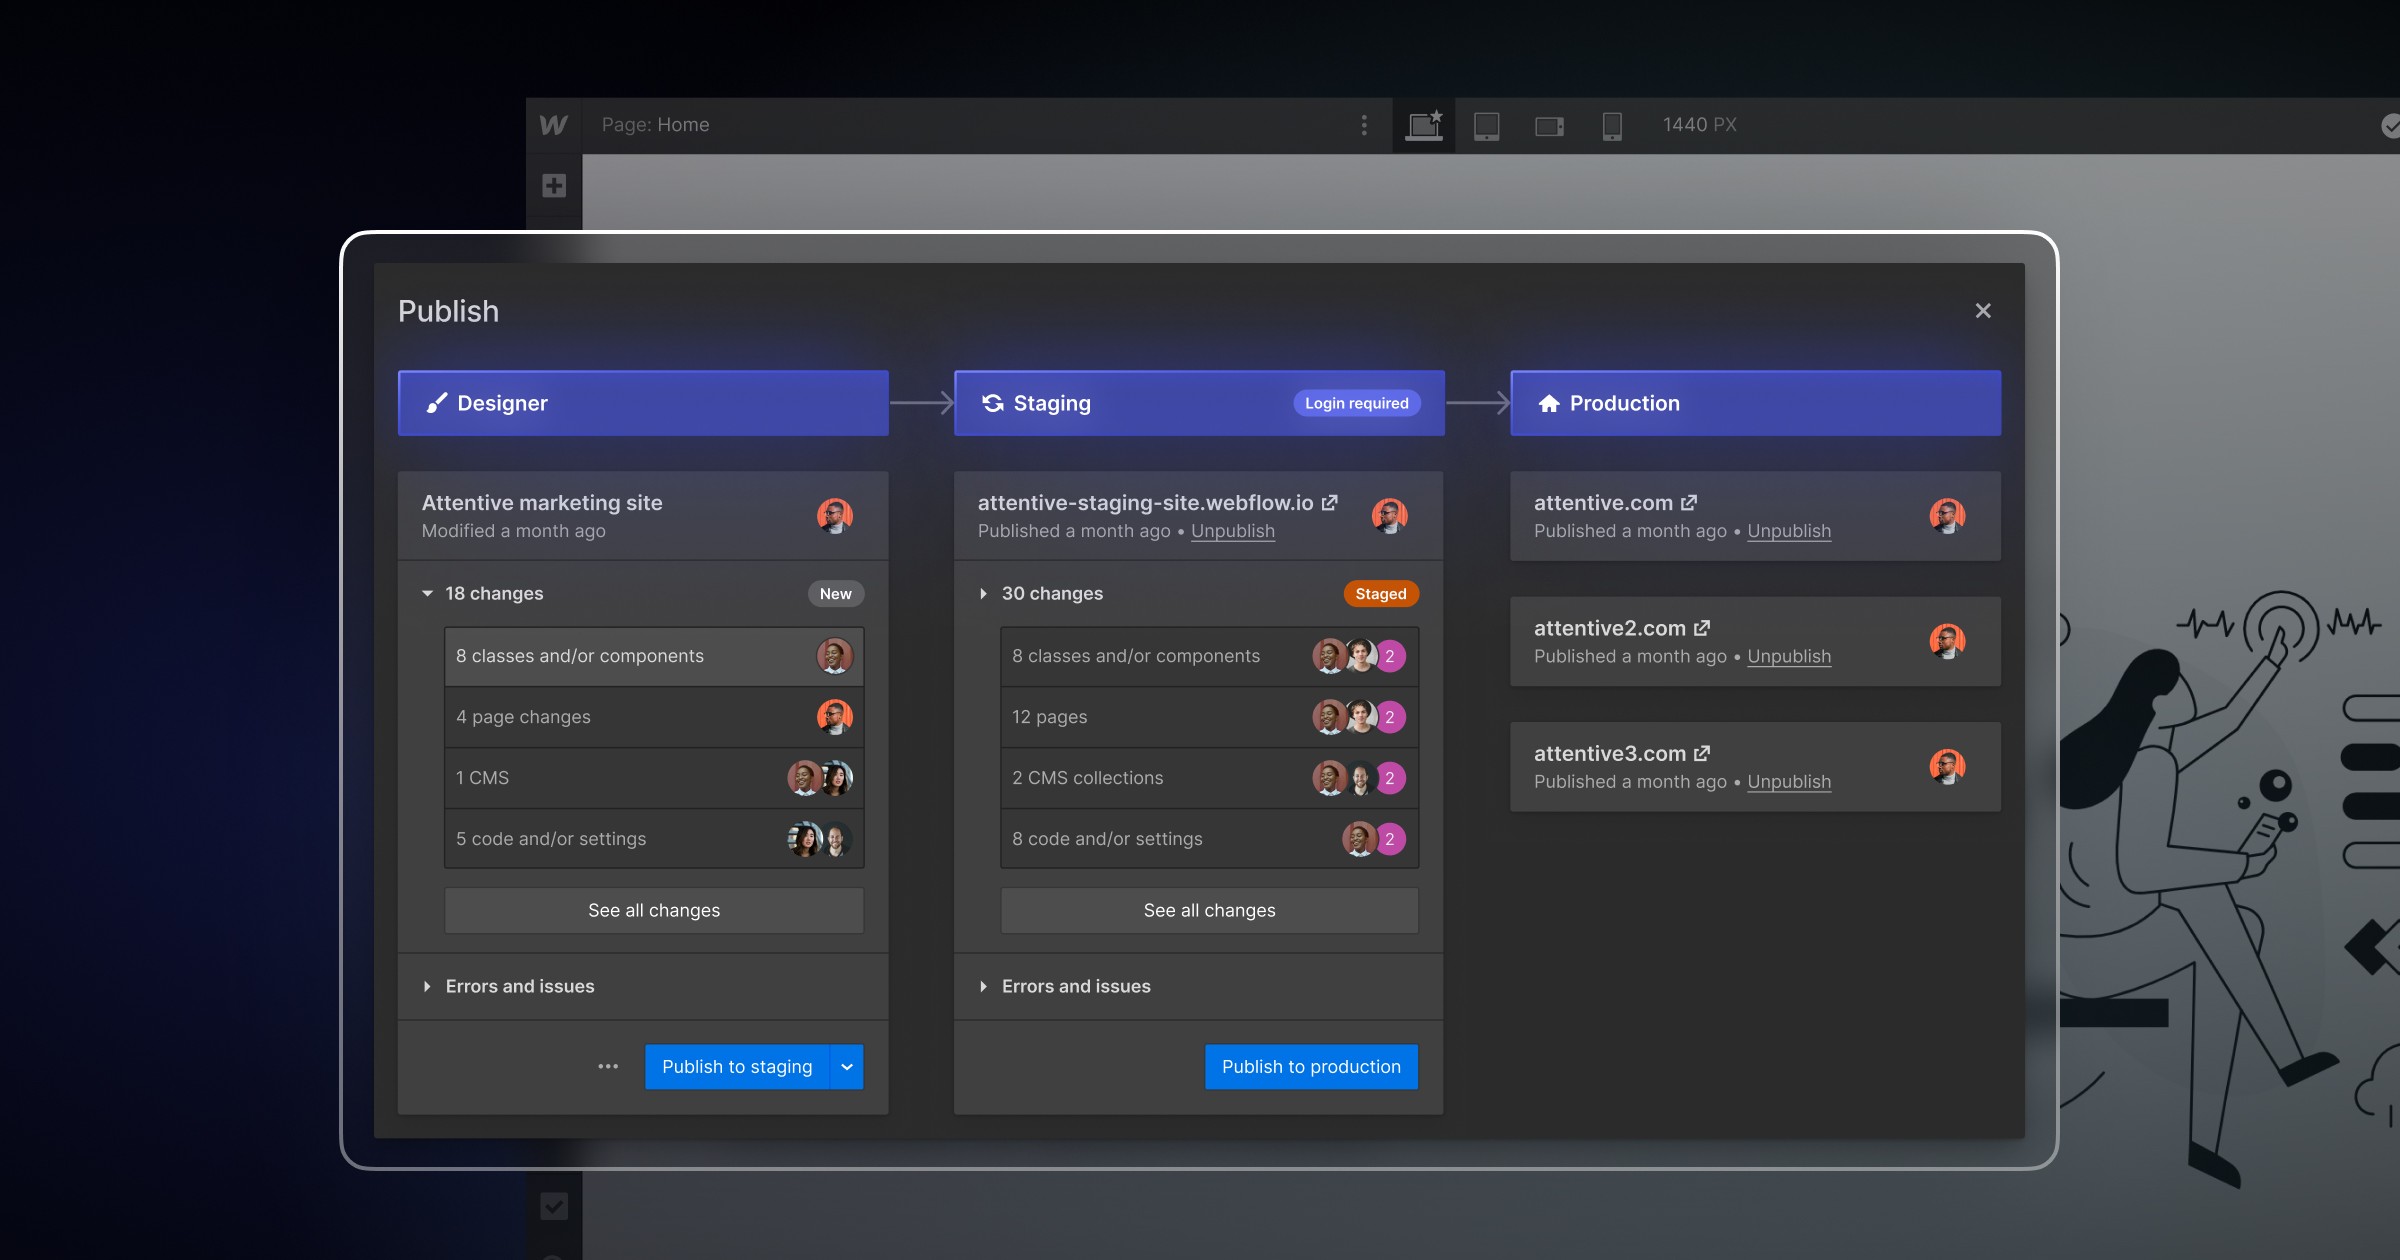Open the Add elements plus panel

554,185
